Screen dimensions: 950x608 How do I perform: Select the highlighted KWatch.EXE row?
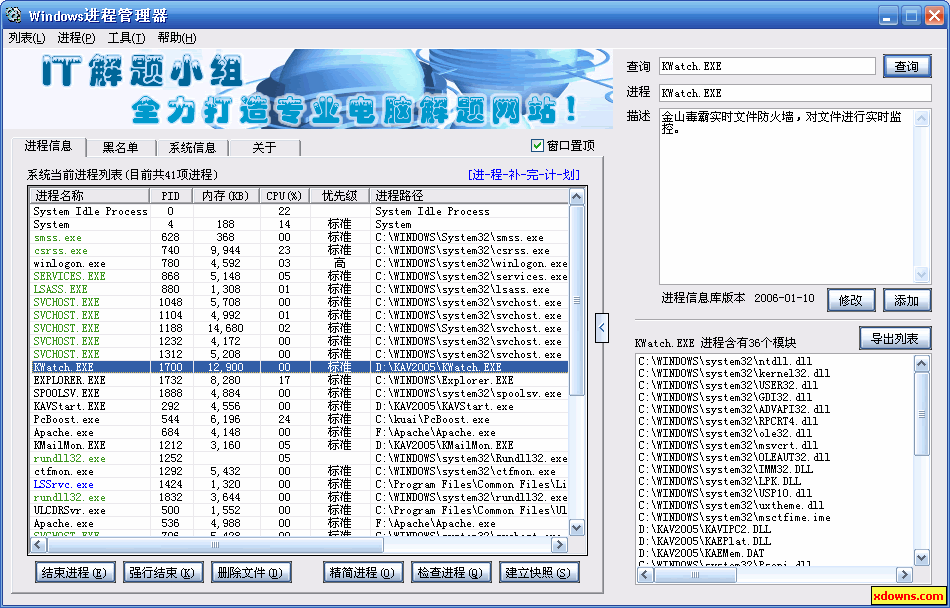(300, 367)
